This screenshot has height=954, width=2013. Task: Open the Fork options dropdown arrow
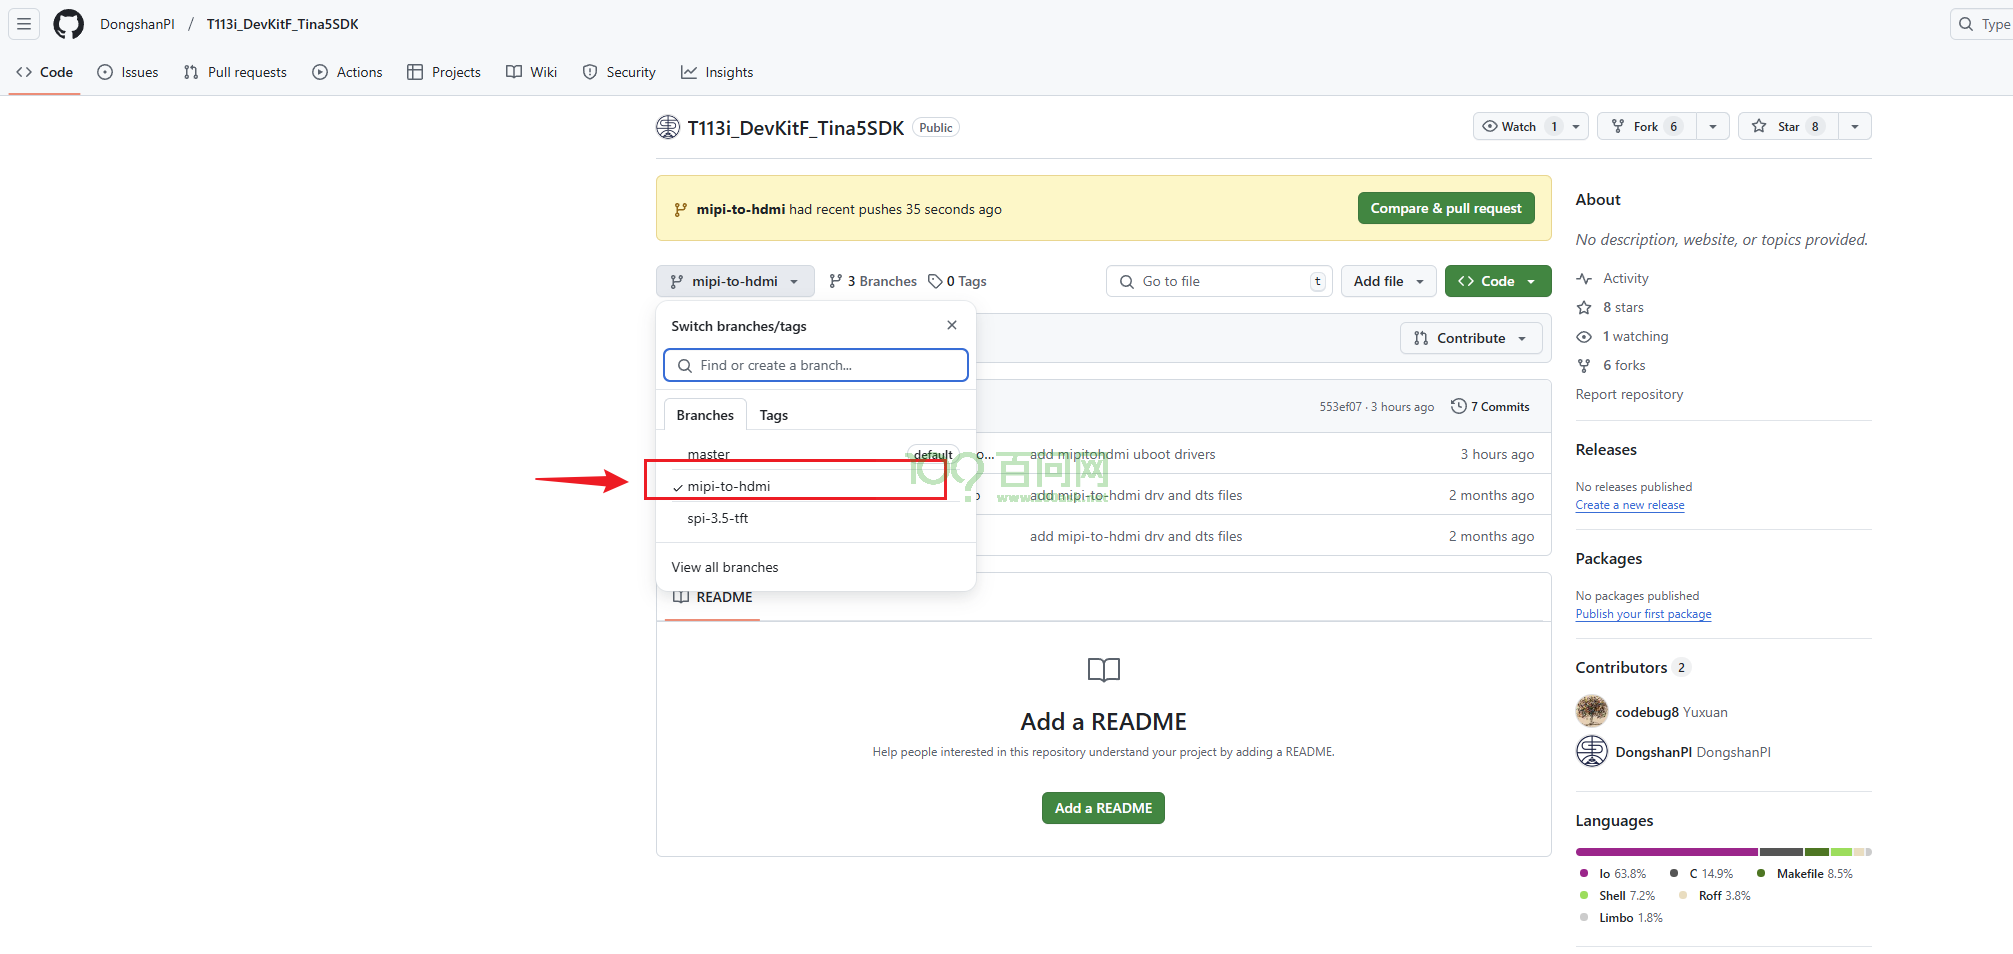(x=1712, y=126)
